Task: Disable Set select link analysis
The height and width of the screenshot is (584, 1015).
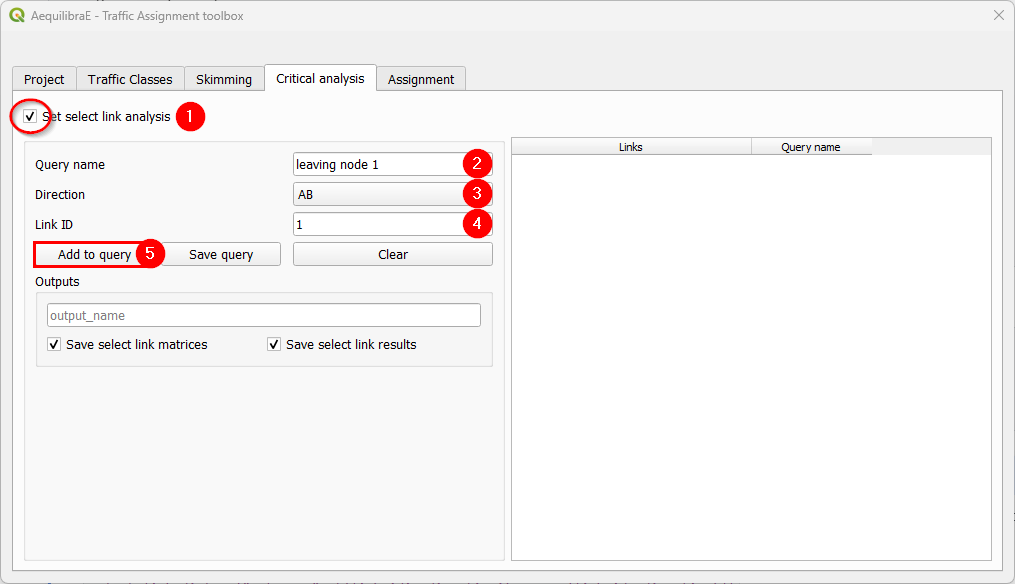Action: [x=29, y=115]
